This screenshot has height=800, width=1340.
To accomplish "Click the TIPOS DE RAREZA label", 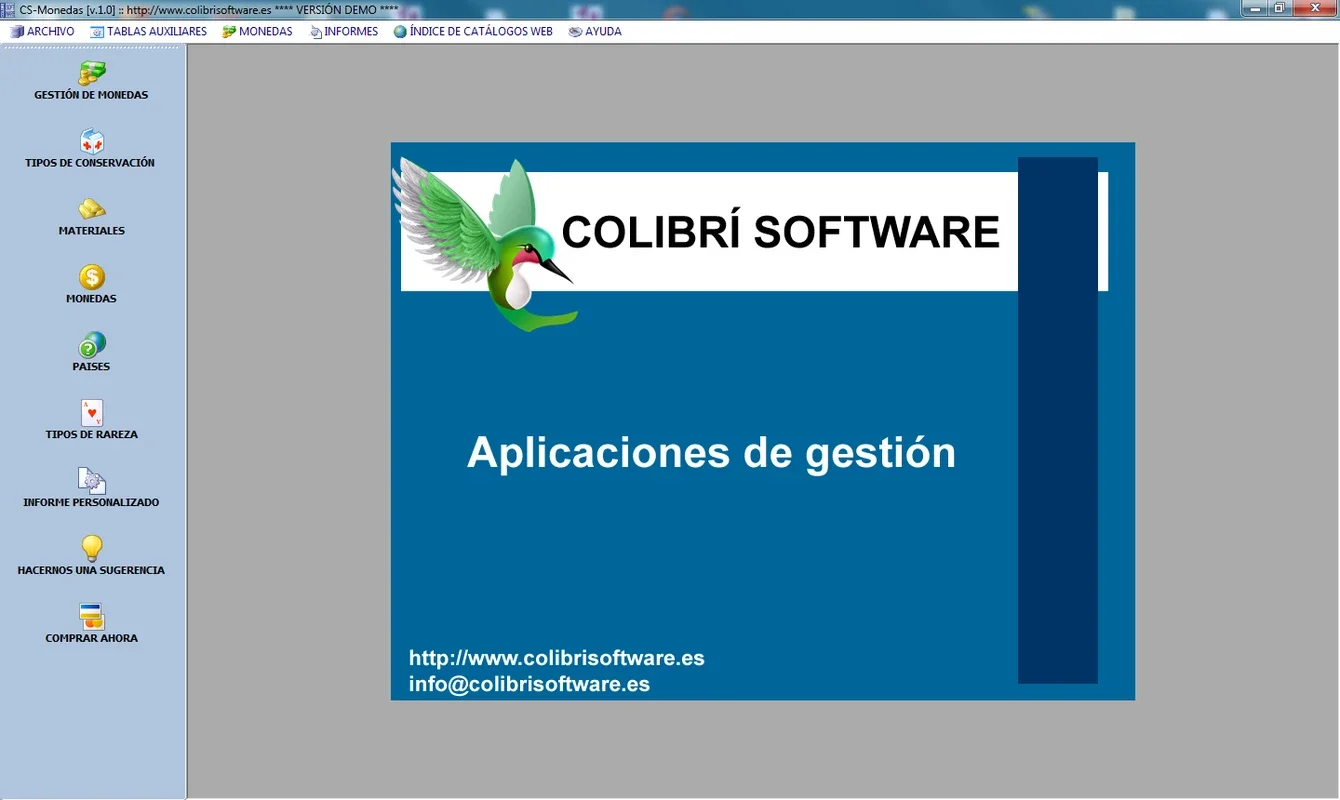I will tap(92, 435).
